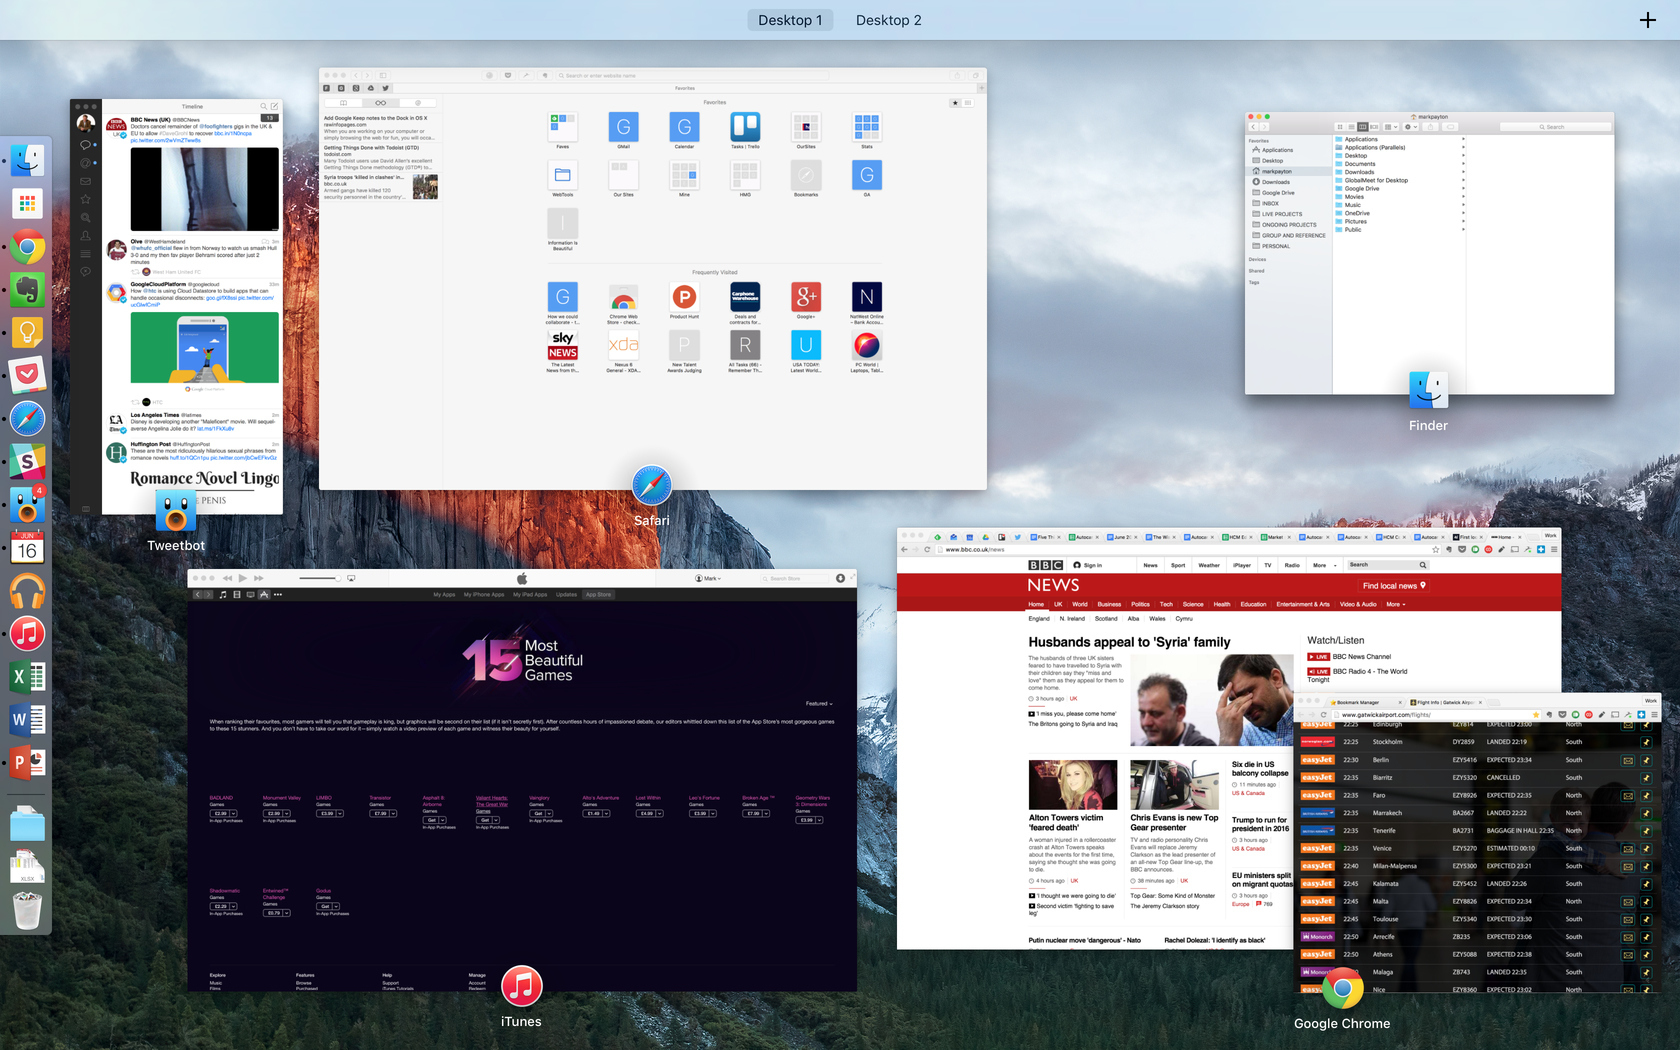Switch to iTunes My Apps tab
The height and width of the screenshot is (1050, 1680).
[444, 594]
